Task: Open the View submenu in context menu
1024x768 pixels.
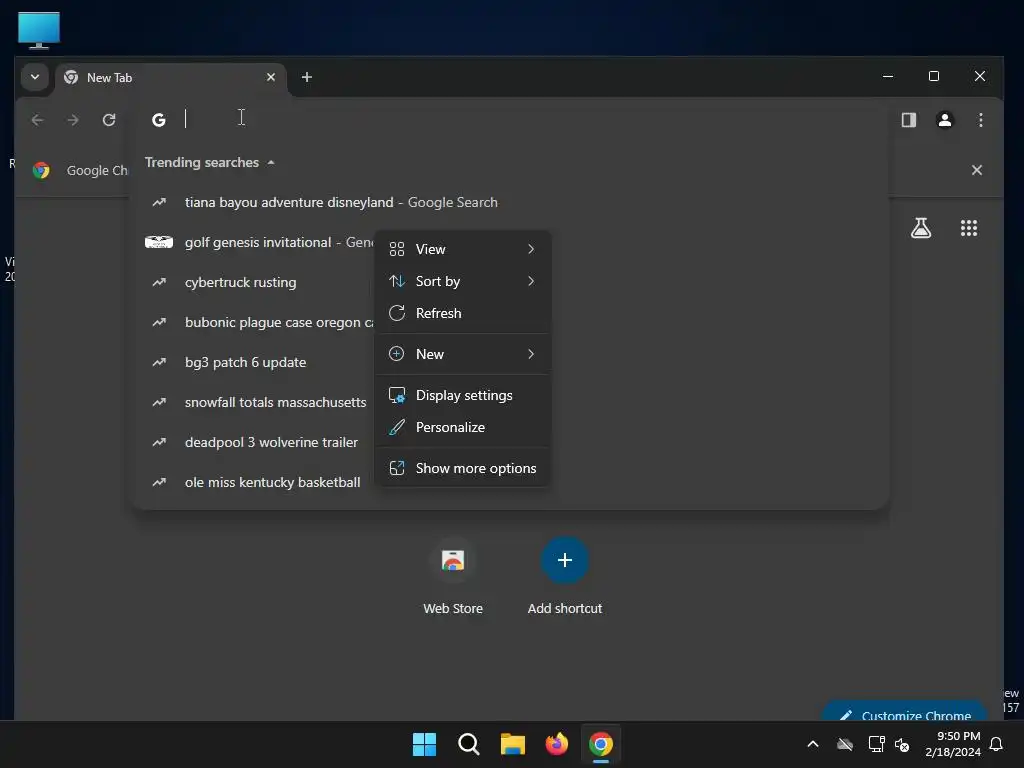Action: pos(462,249)
